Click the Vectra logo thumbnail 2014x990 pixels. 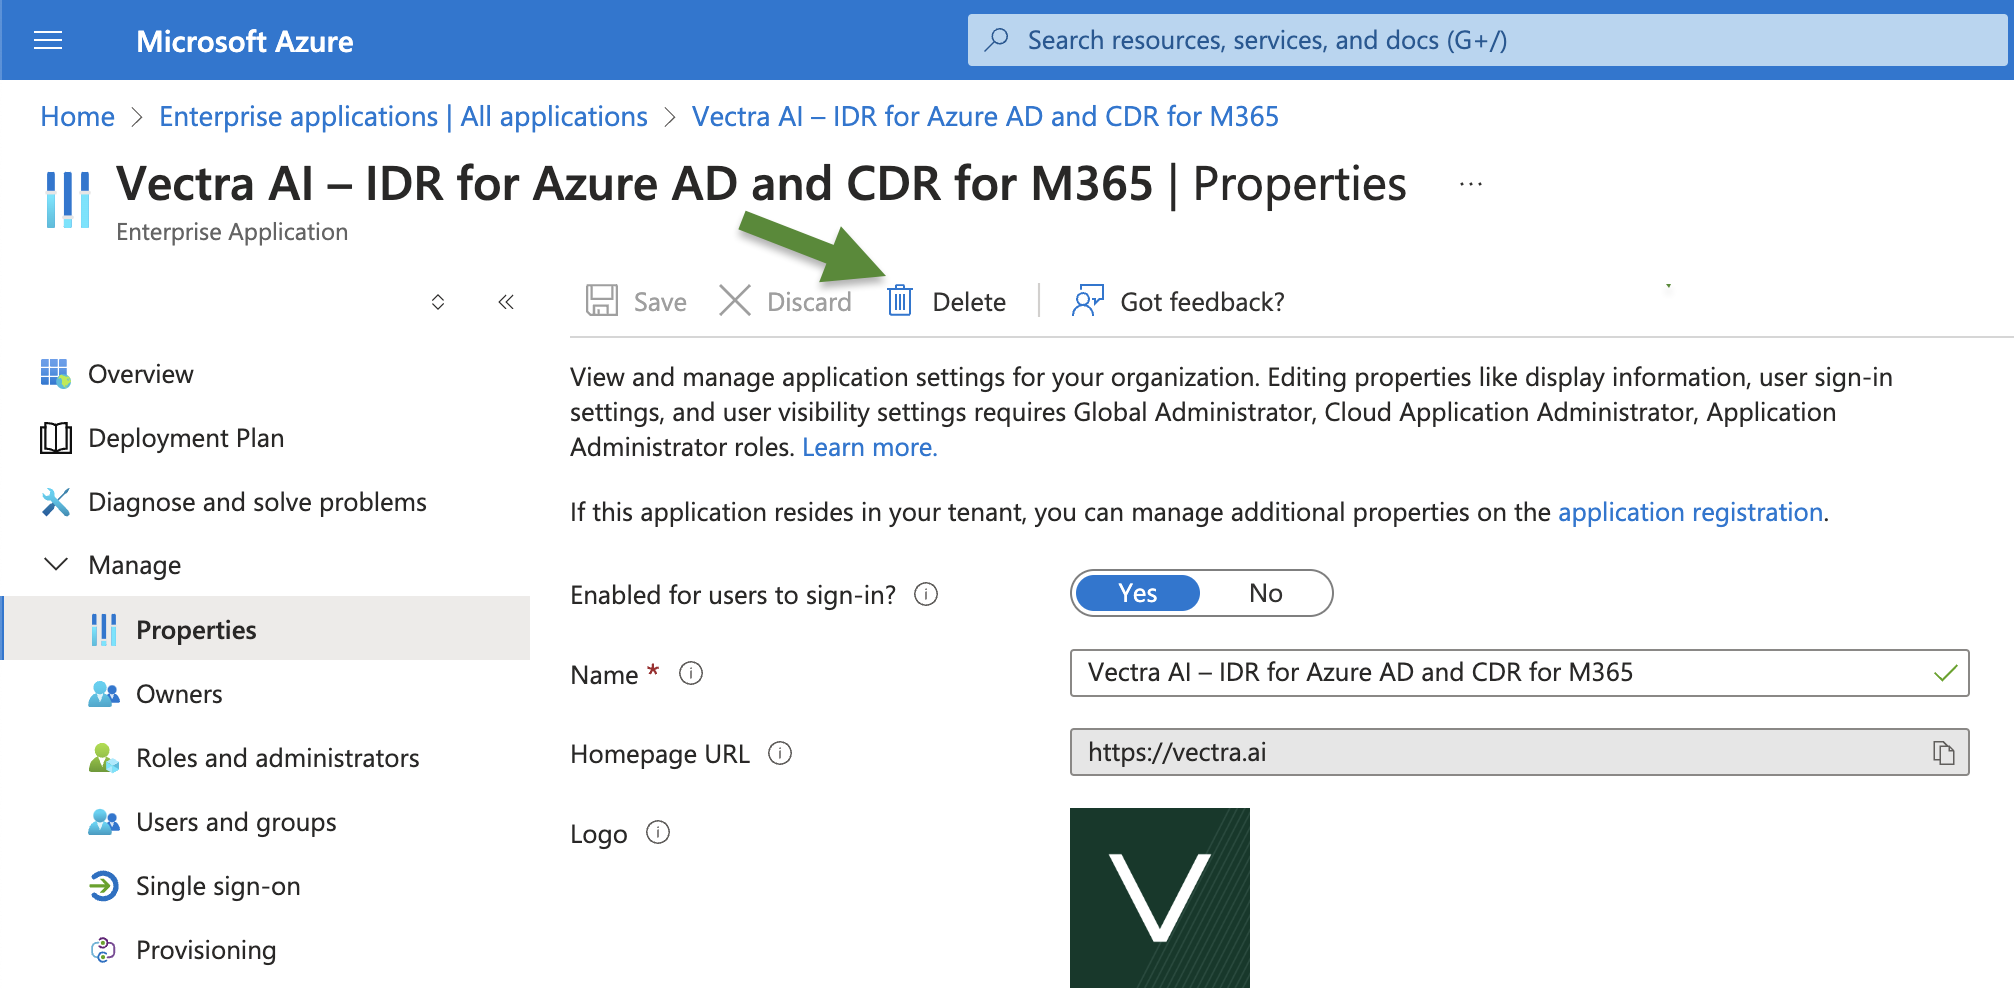(x=1159, y=897)
